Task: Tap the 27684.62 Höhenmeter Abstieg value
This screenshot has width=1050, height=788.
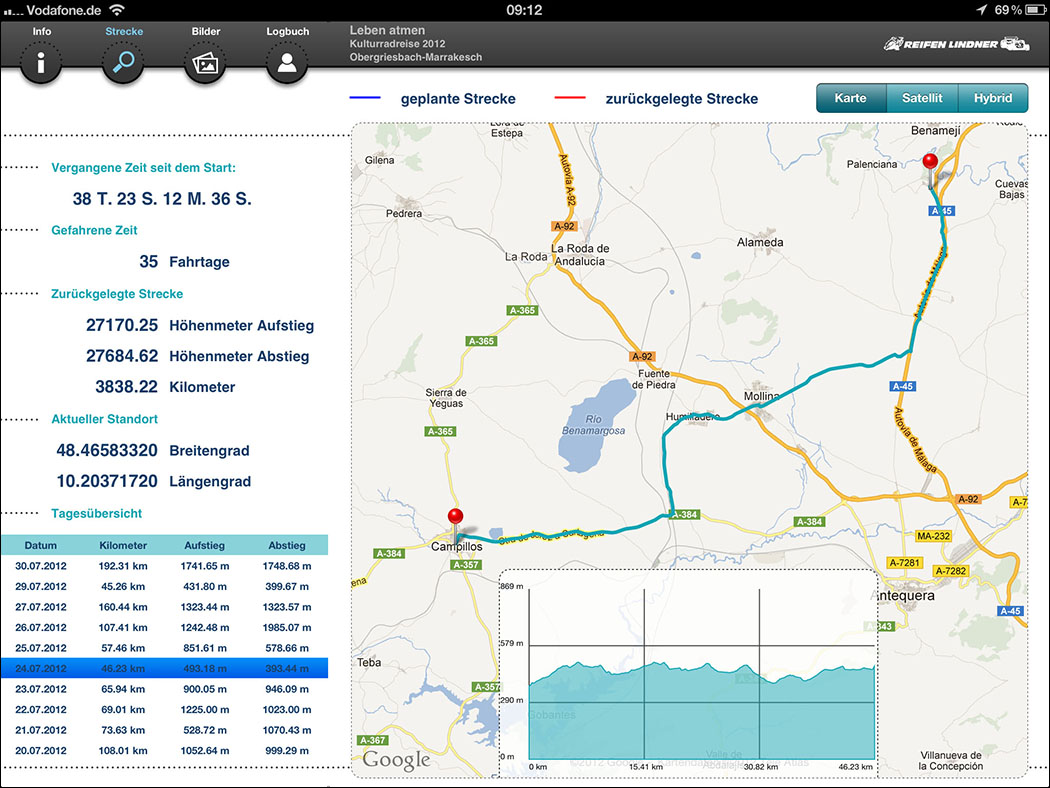Action: tap(122, 356)
